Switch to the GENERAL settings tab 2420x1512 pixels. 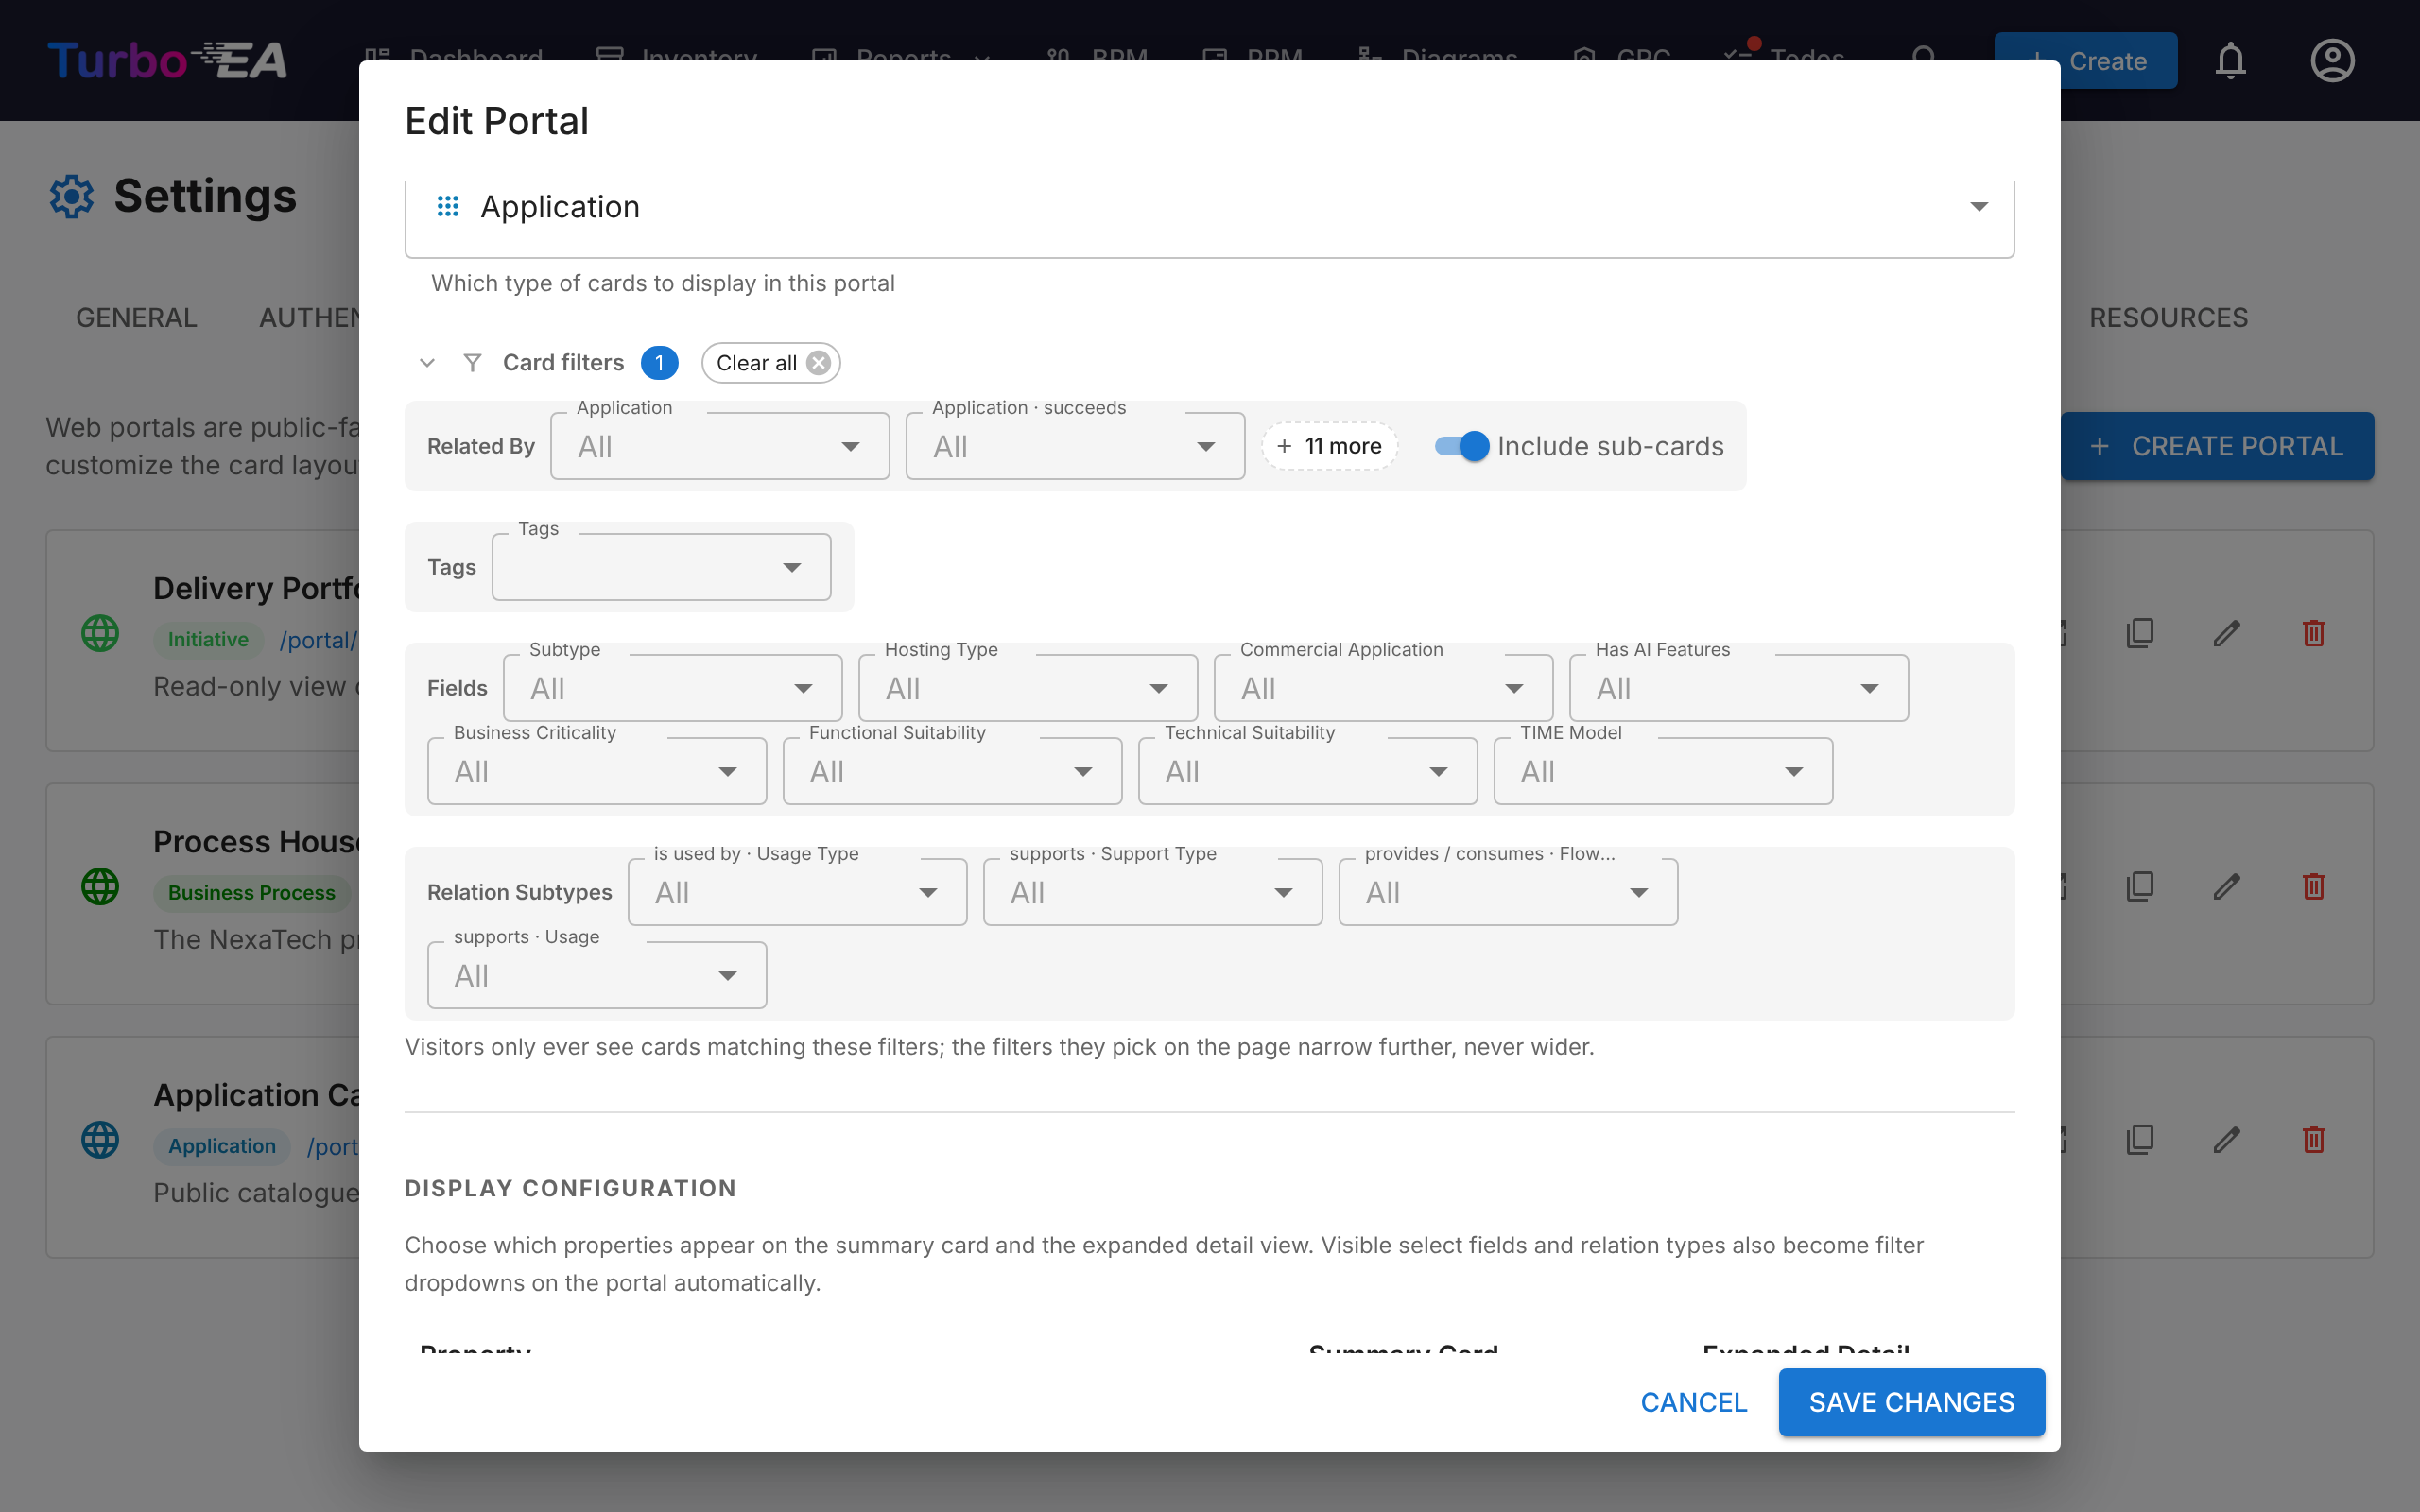pos(137,318)
